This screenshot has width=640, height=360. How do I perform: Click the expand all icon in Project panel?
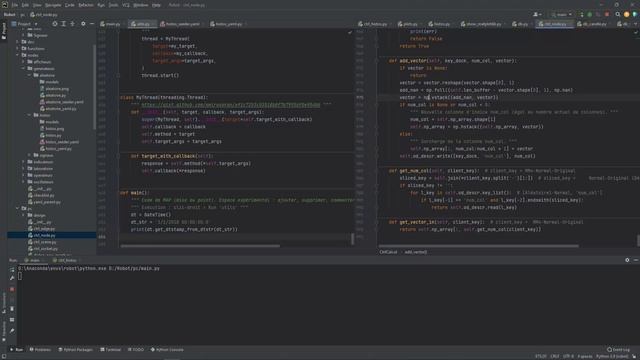point(64,24)
